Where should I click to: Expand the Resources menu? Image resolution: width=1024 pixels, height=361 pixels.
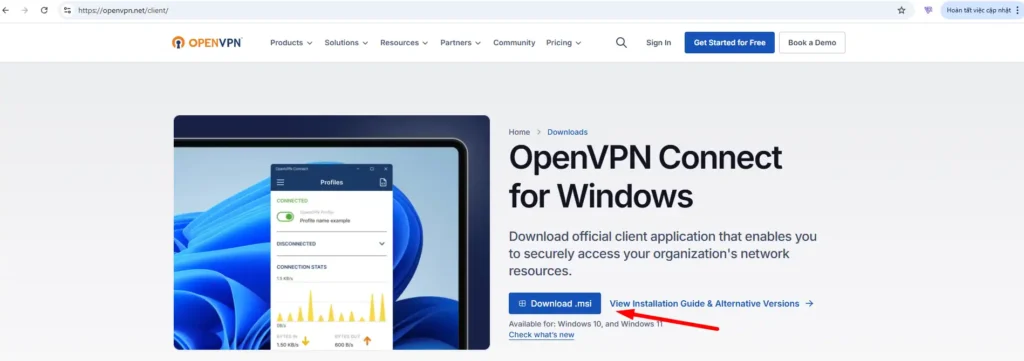coord(404,42)
